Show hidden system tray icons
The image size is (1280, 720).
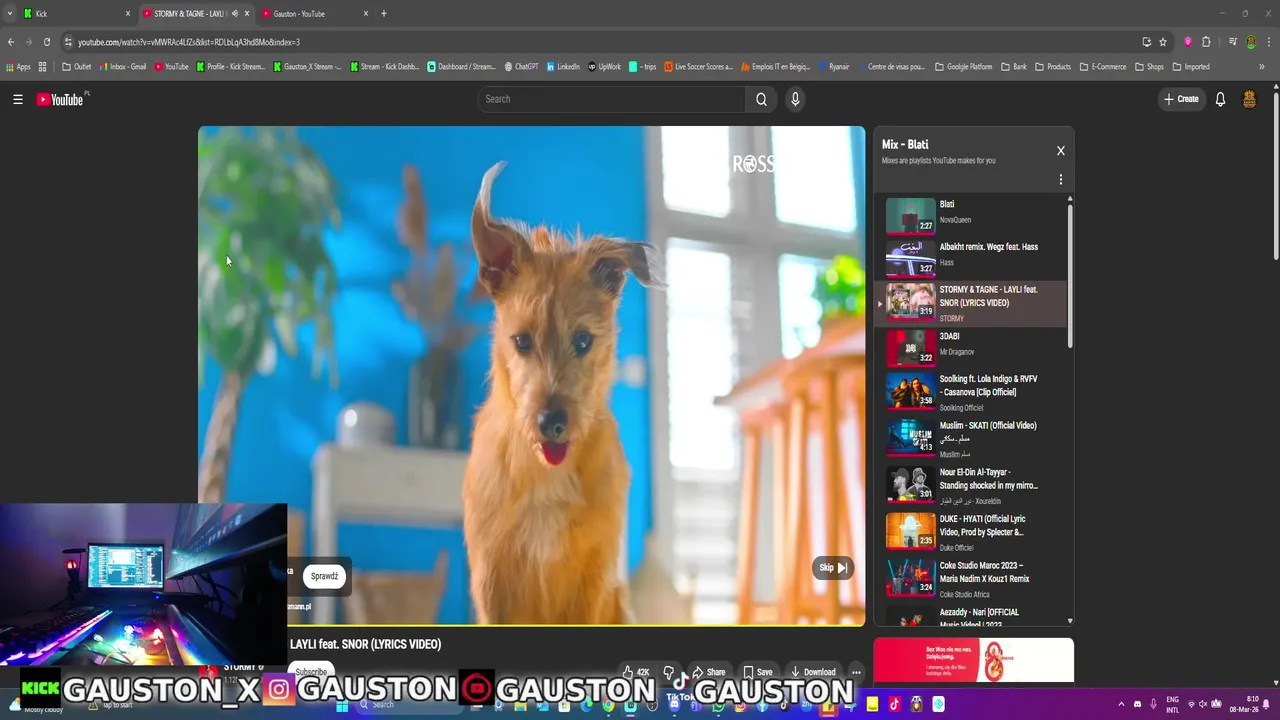(x=1121, y=704)
